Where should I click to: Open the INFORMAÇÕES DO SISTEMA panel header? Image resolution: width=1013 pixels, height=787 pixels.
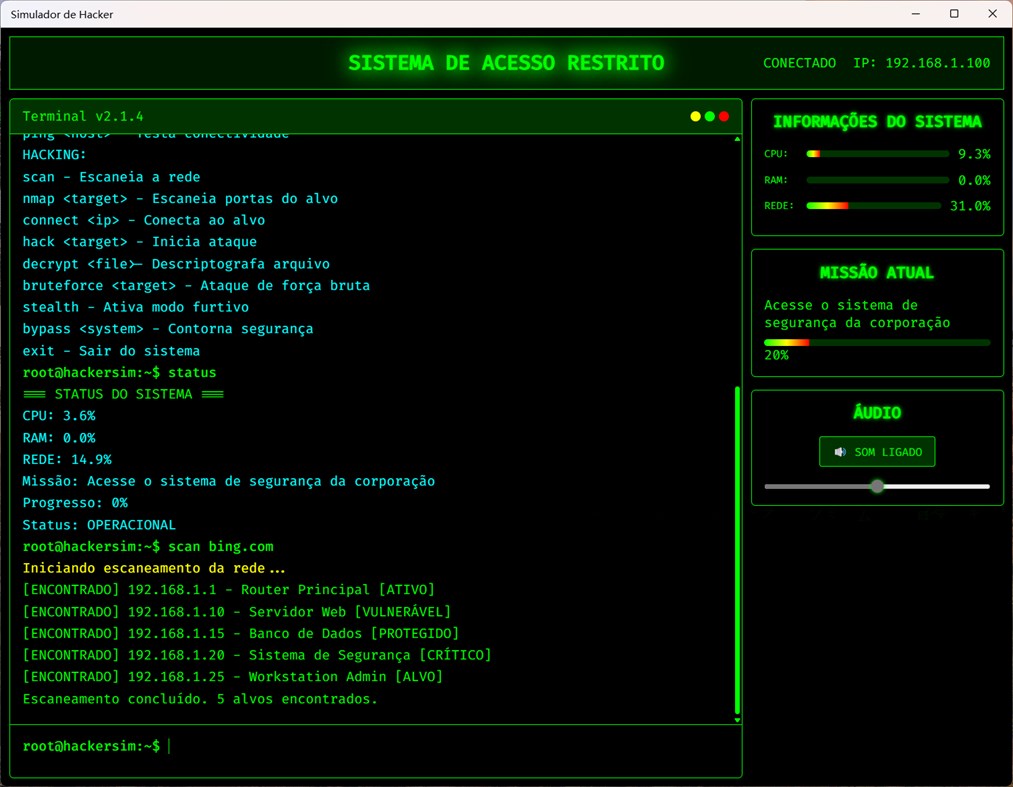pyautogui.click(x=877, y=121)
